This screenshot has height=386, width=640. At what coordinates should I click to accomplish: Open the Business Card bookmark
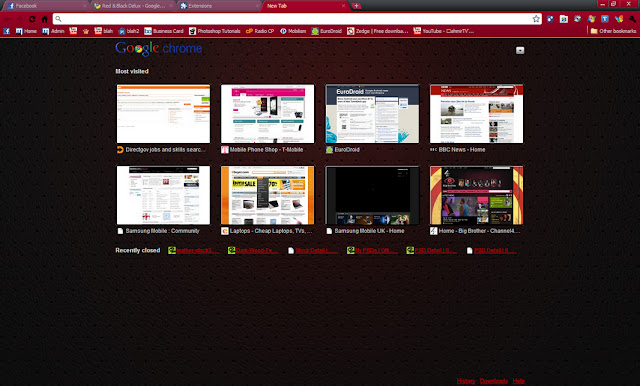coord(164,31)
